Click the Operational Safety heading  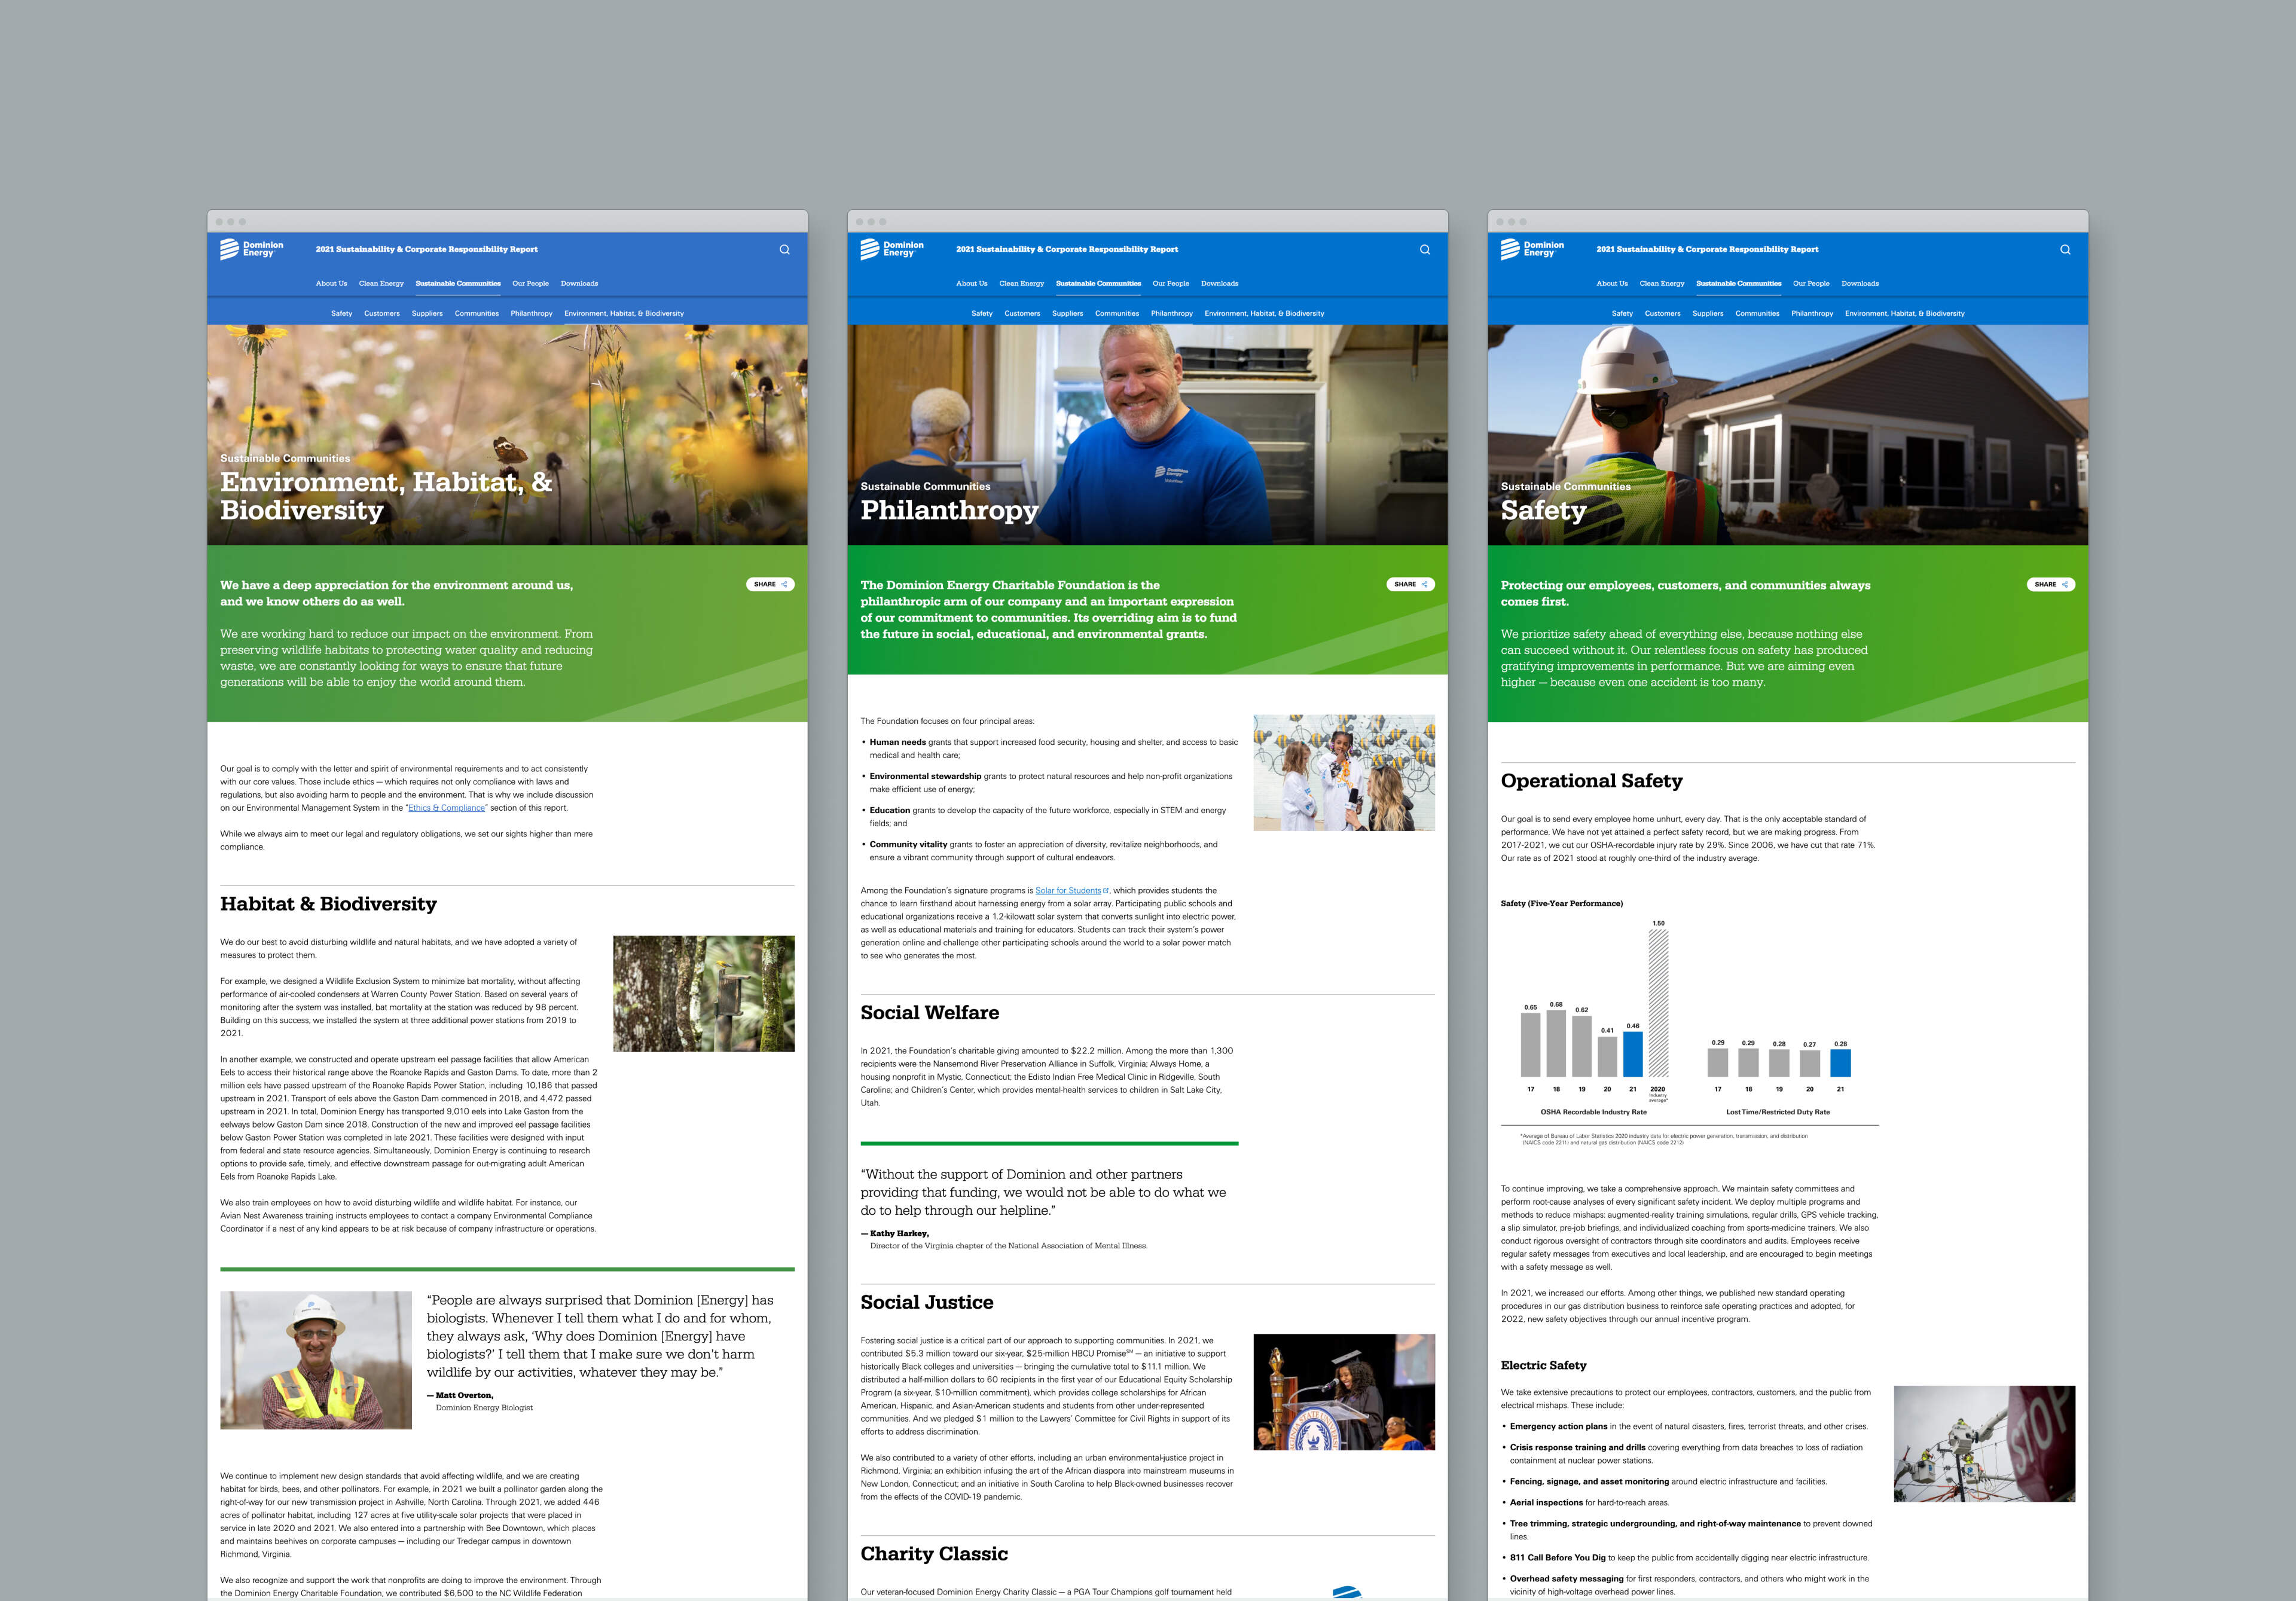click(1591, 781)
